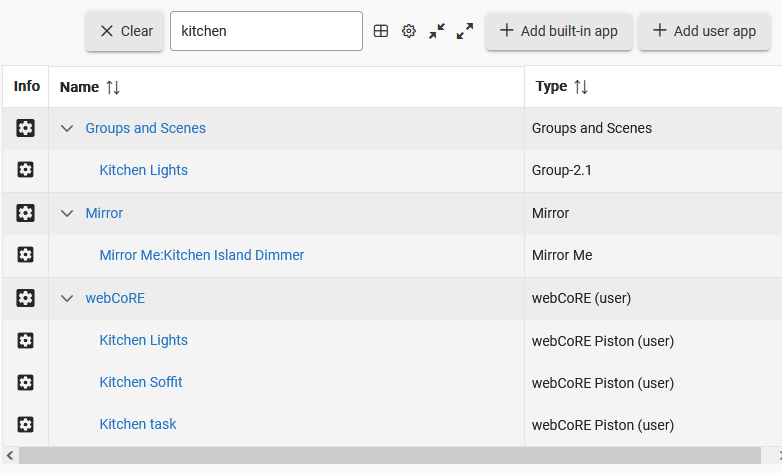Click the horizontal scrollbar left arrow

[9, 455]
